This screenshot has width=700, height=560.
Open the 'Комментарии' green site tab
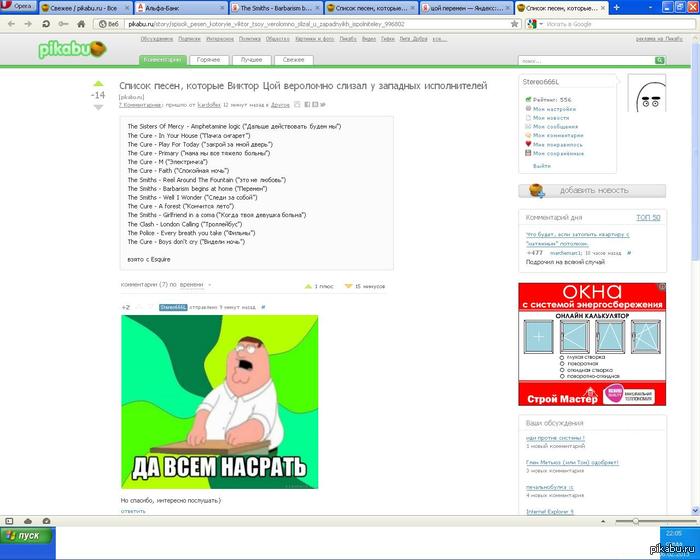pos(163,60)
